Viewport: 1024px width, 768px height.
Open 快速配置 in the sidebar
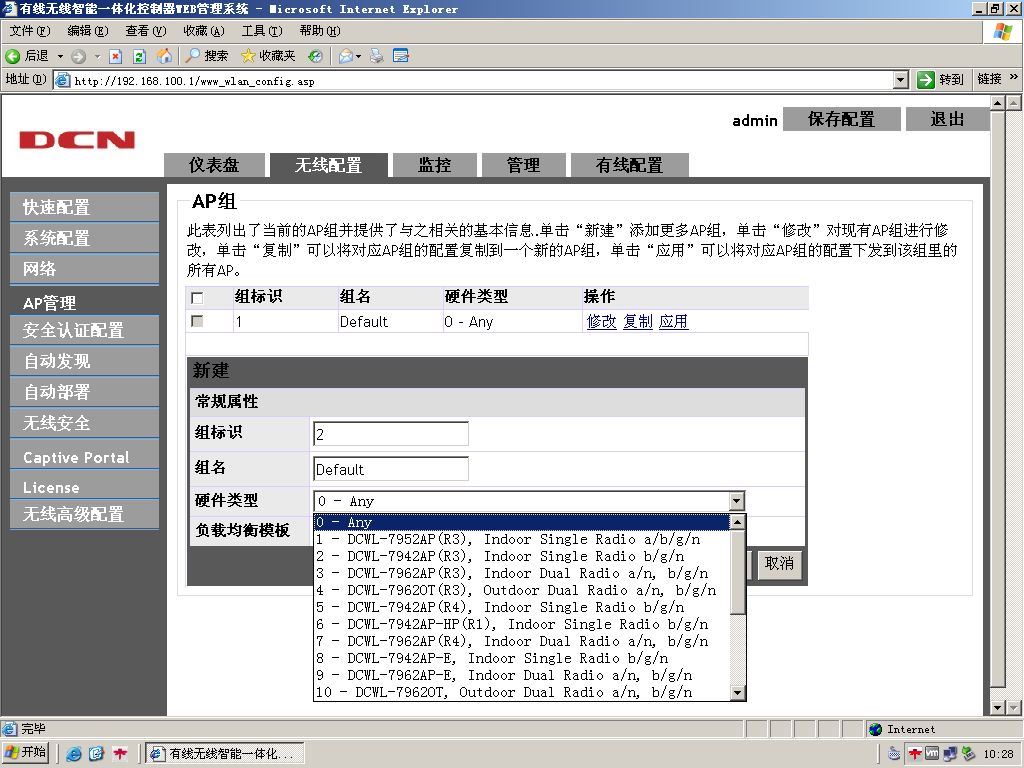point(84,207)
